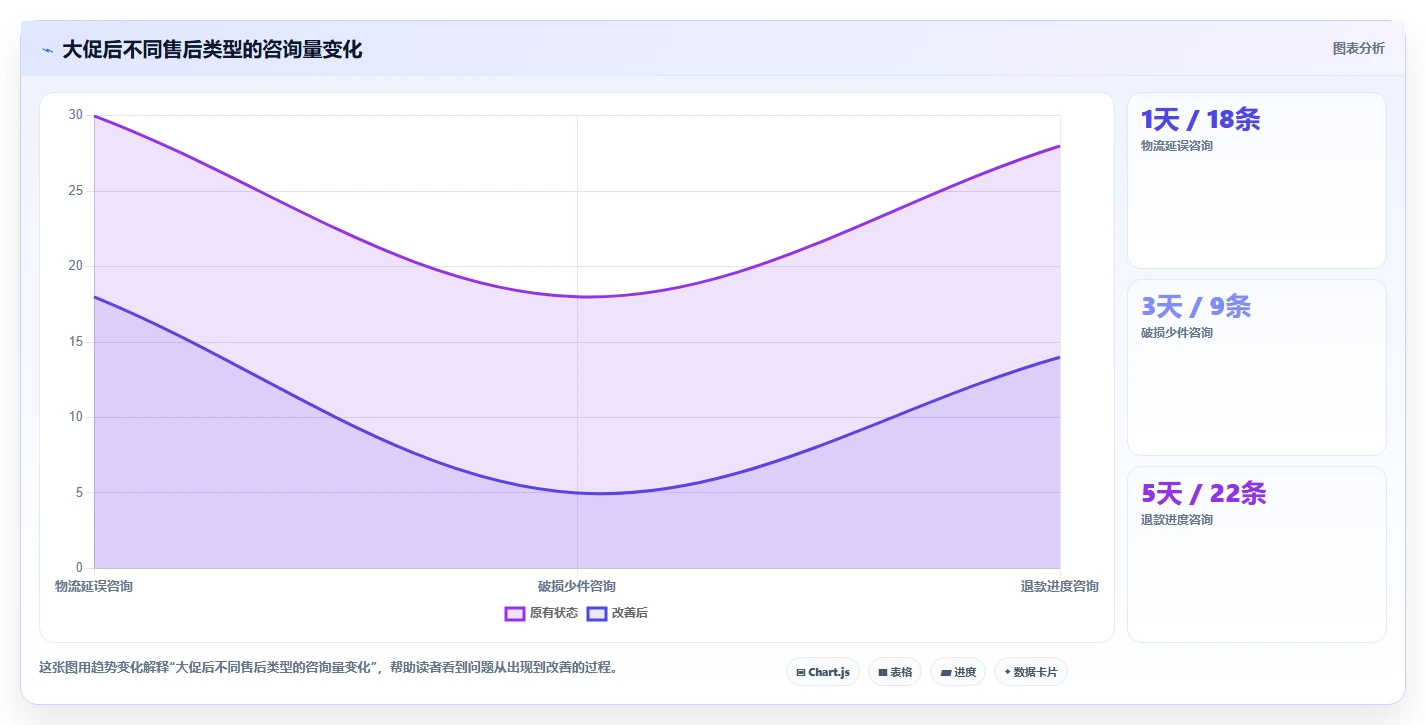Click the purple 原有状态 legend swatch
This screenshot has width=1426, height=725.
tap(515, 613)
